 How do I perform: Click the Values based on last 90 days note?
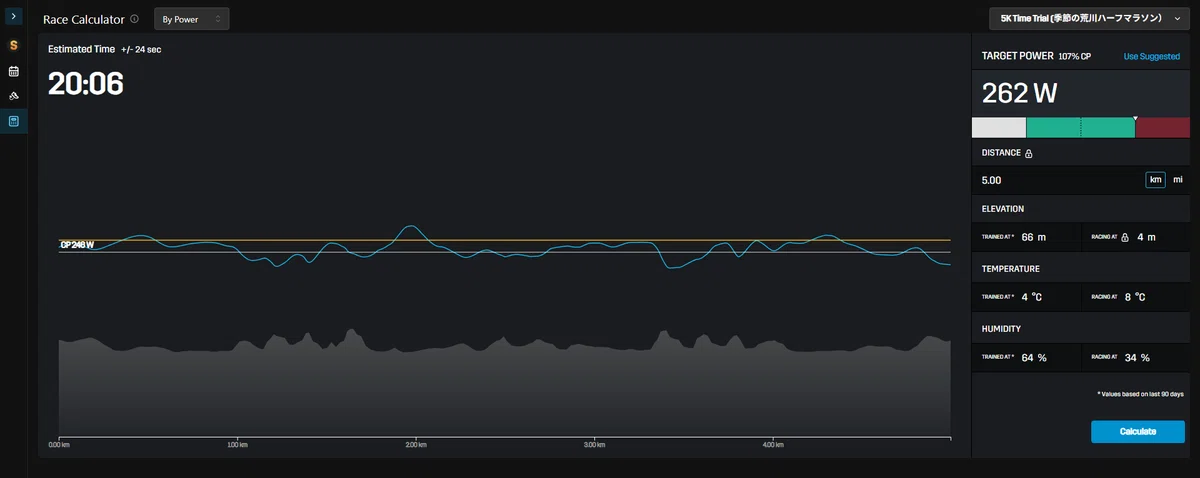click(x=1140, y=395)
